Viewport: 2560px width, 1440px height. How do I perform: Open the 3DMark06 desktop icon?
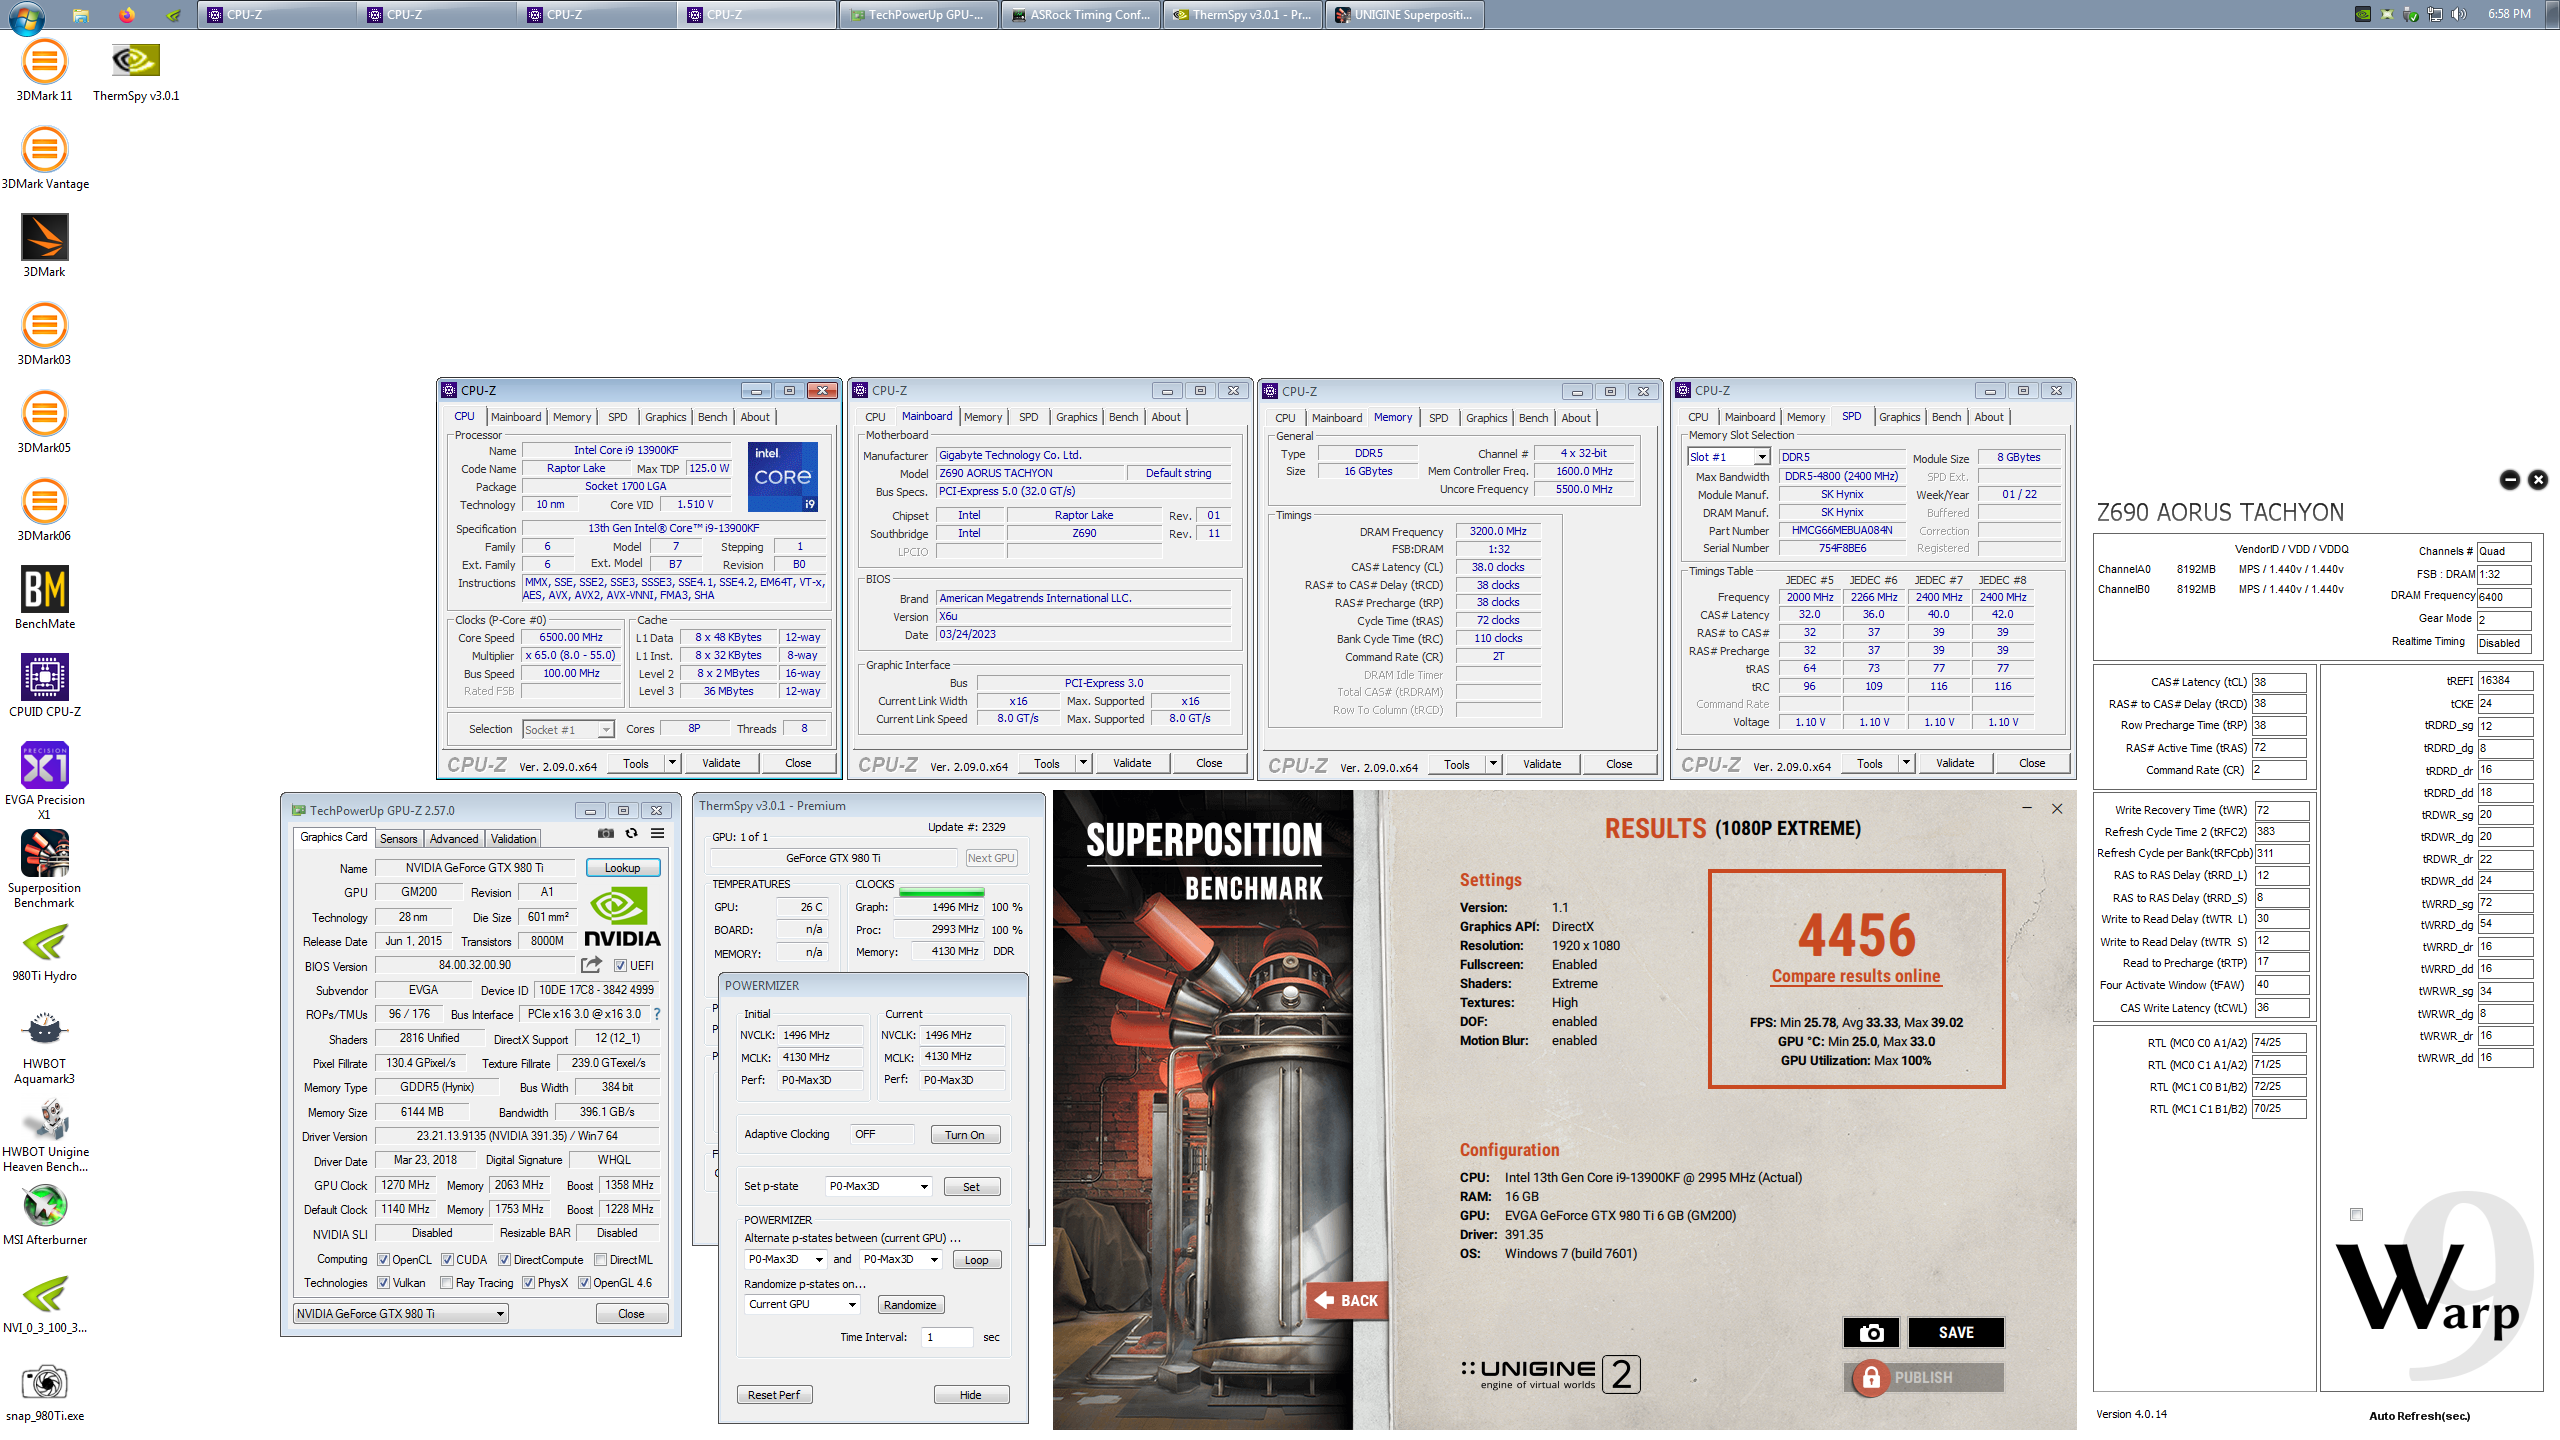tap(44, 510)
